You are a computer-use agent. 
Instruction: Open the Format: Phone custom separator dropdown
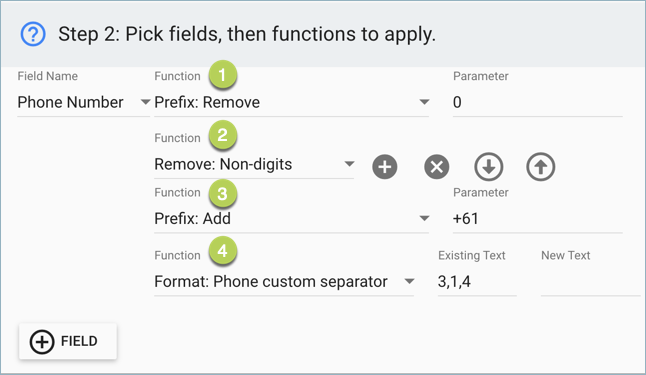coord(284,281)
